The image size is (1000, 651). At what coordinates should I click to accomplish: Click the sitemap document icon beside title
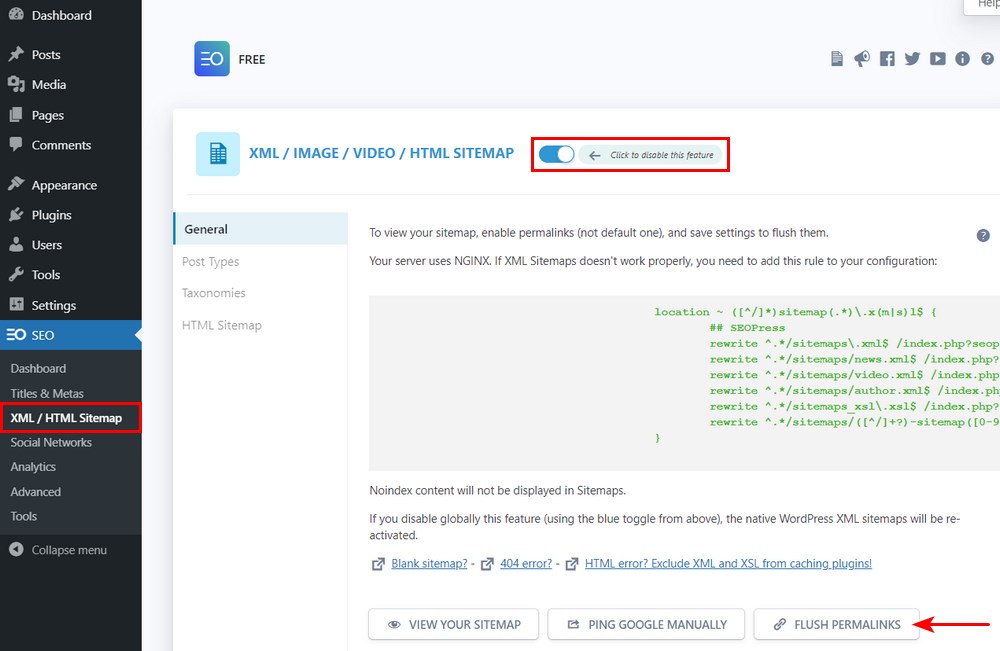217,154
